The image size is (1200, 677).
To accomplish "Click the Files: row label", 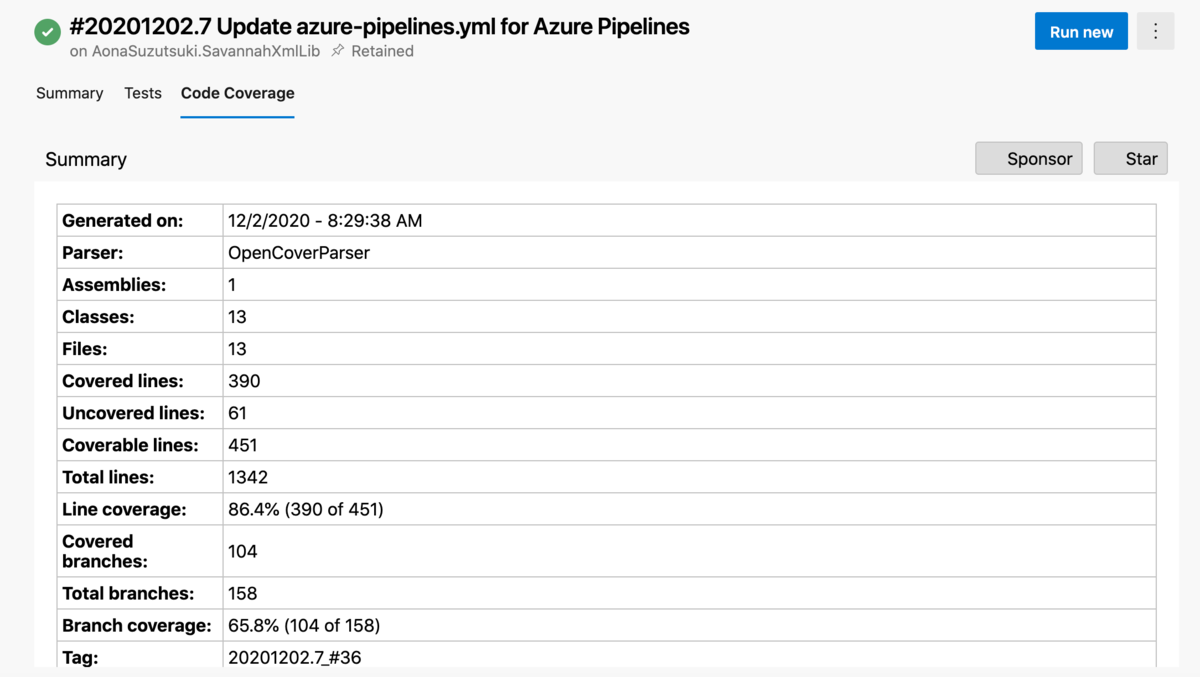I will point(84,349).
